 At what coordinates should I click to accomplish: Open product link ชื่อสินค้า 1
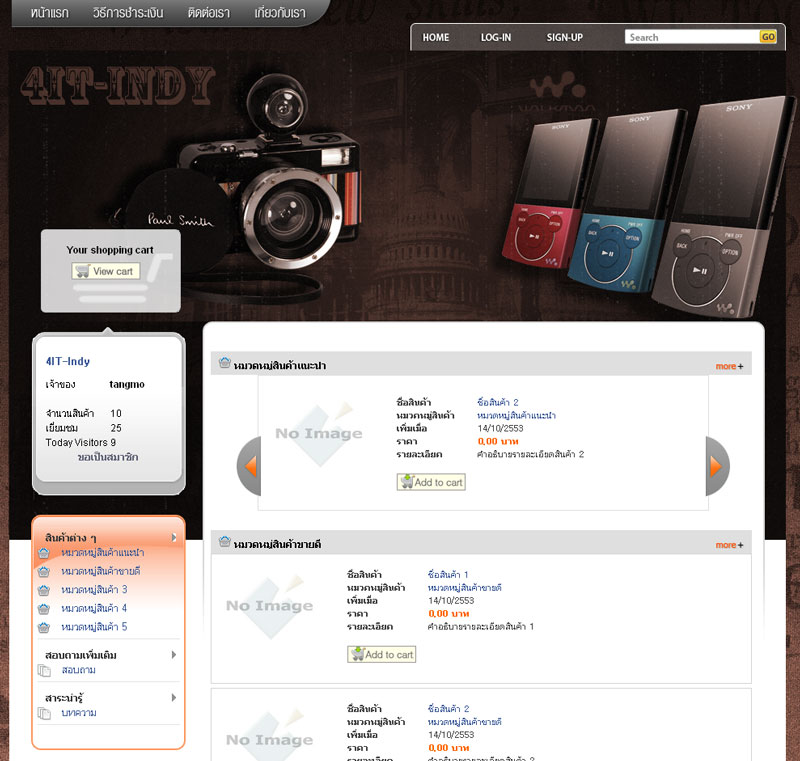(x=448, y=575)
